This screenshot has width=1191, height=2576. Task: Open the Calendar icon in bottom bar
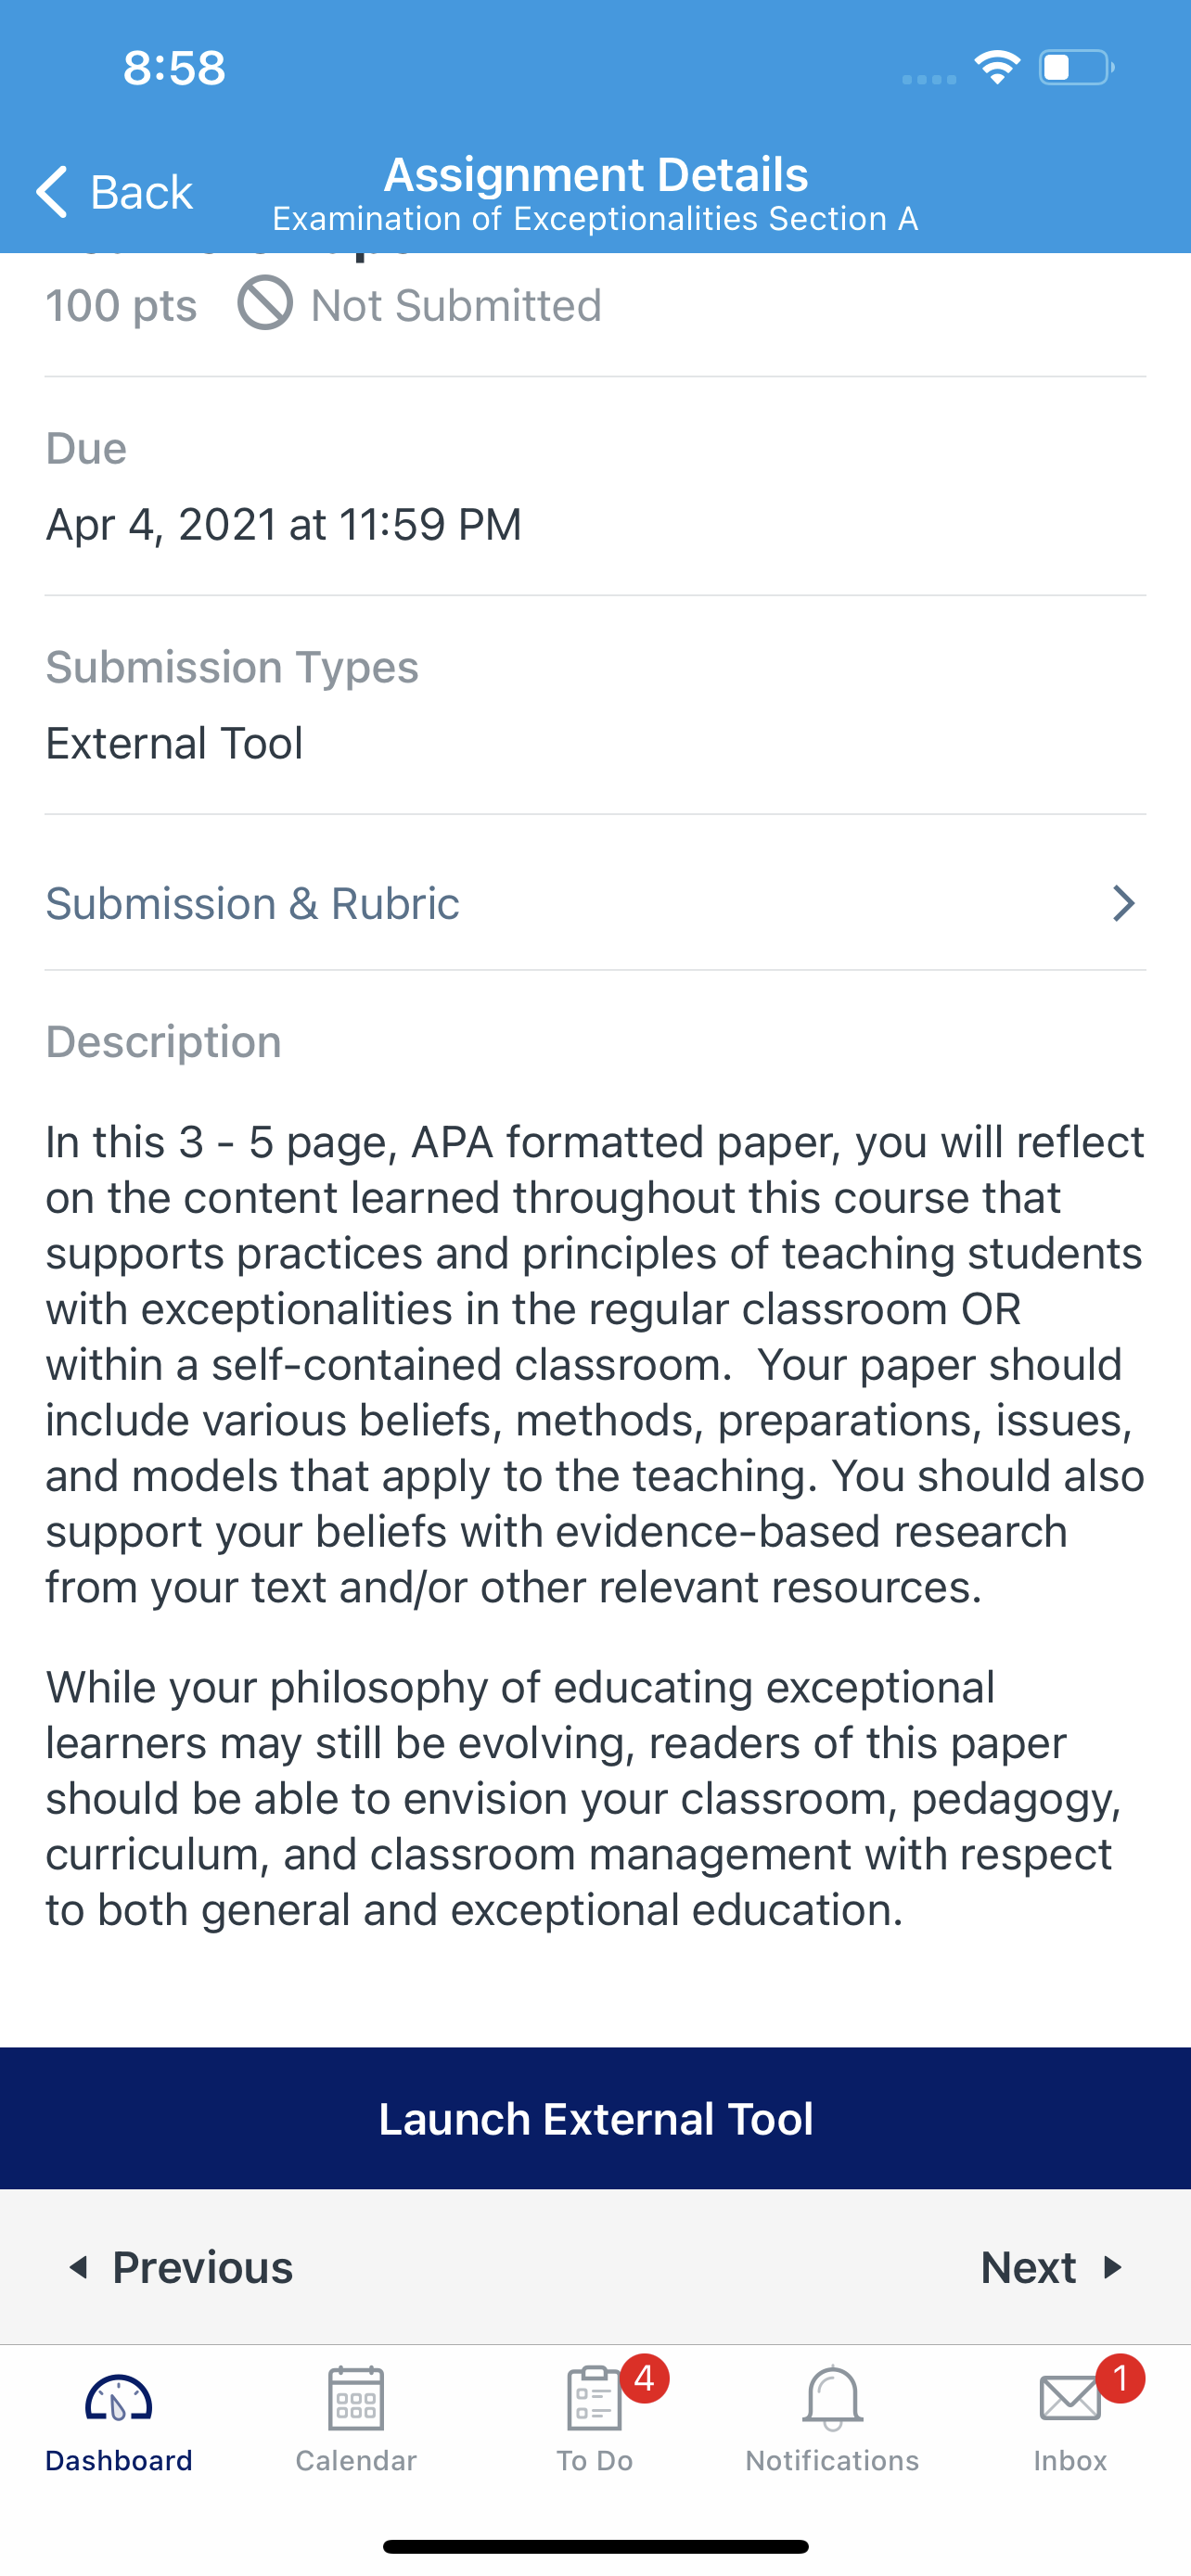(356, 2397)
